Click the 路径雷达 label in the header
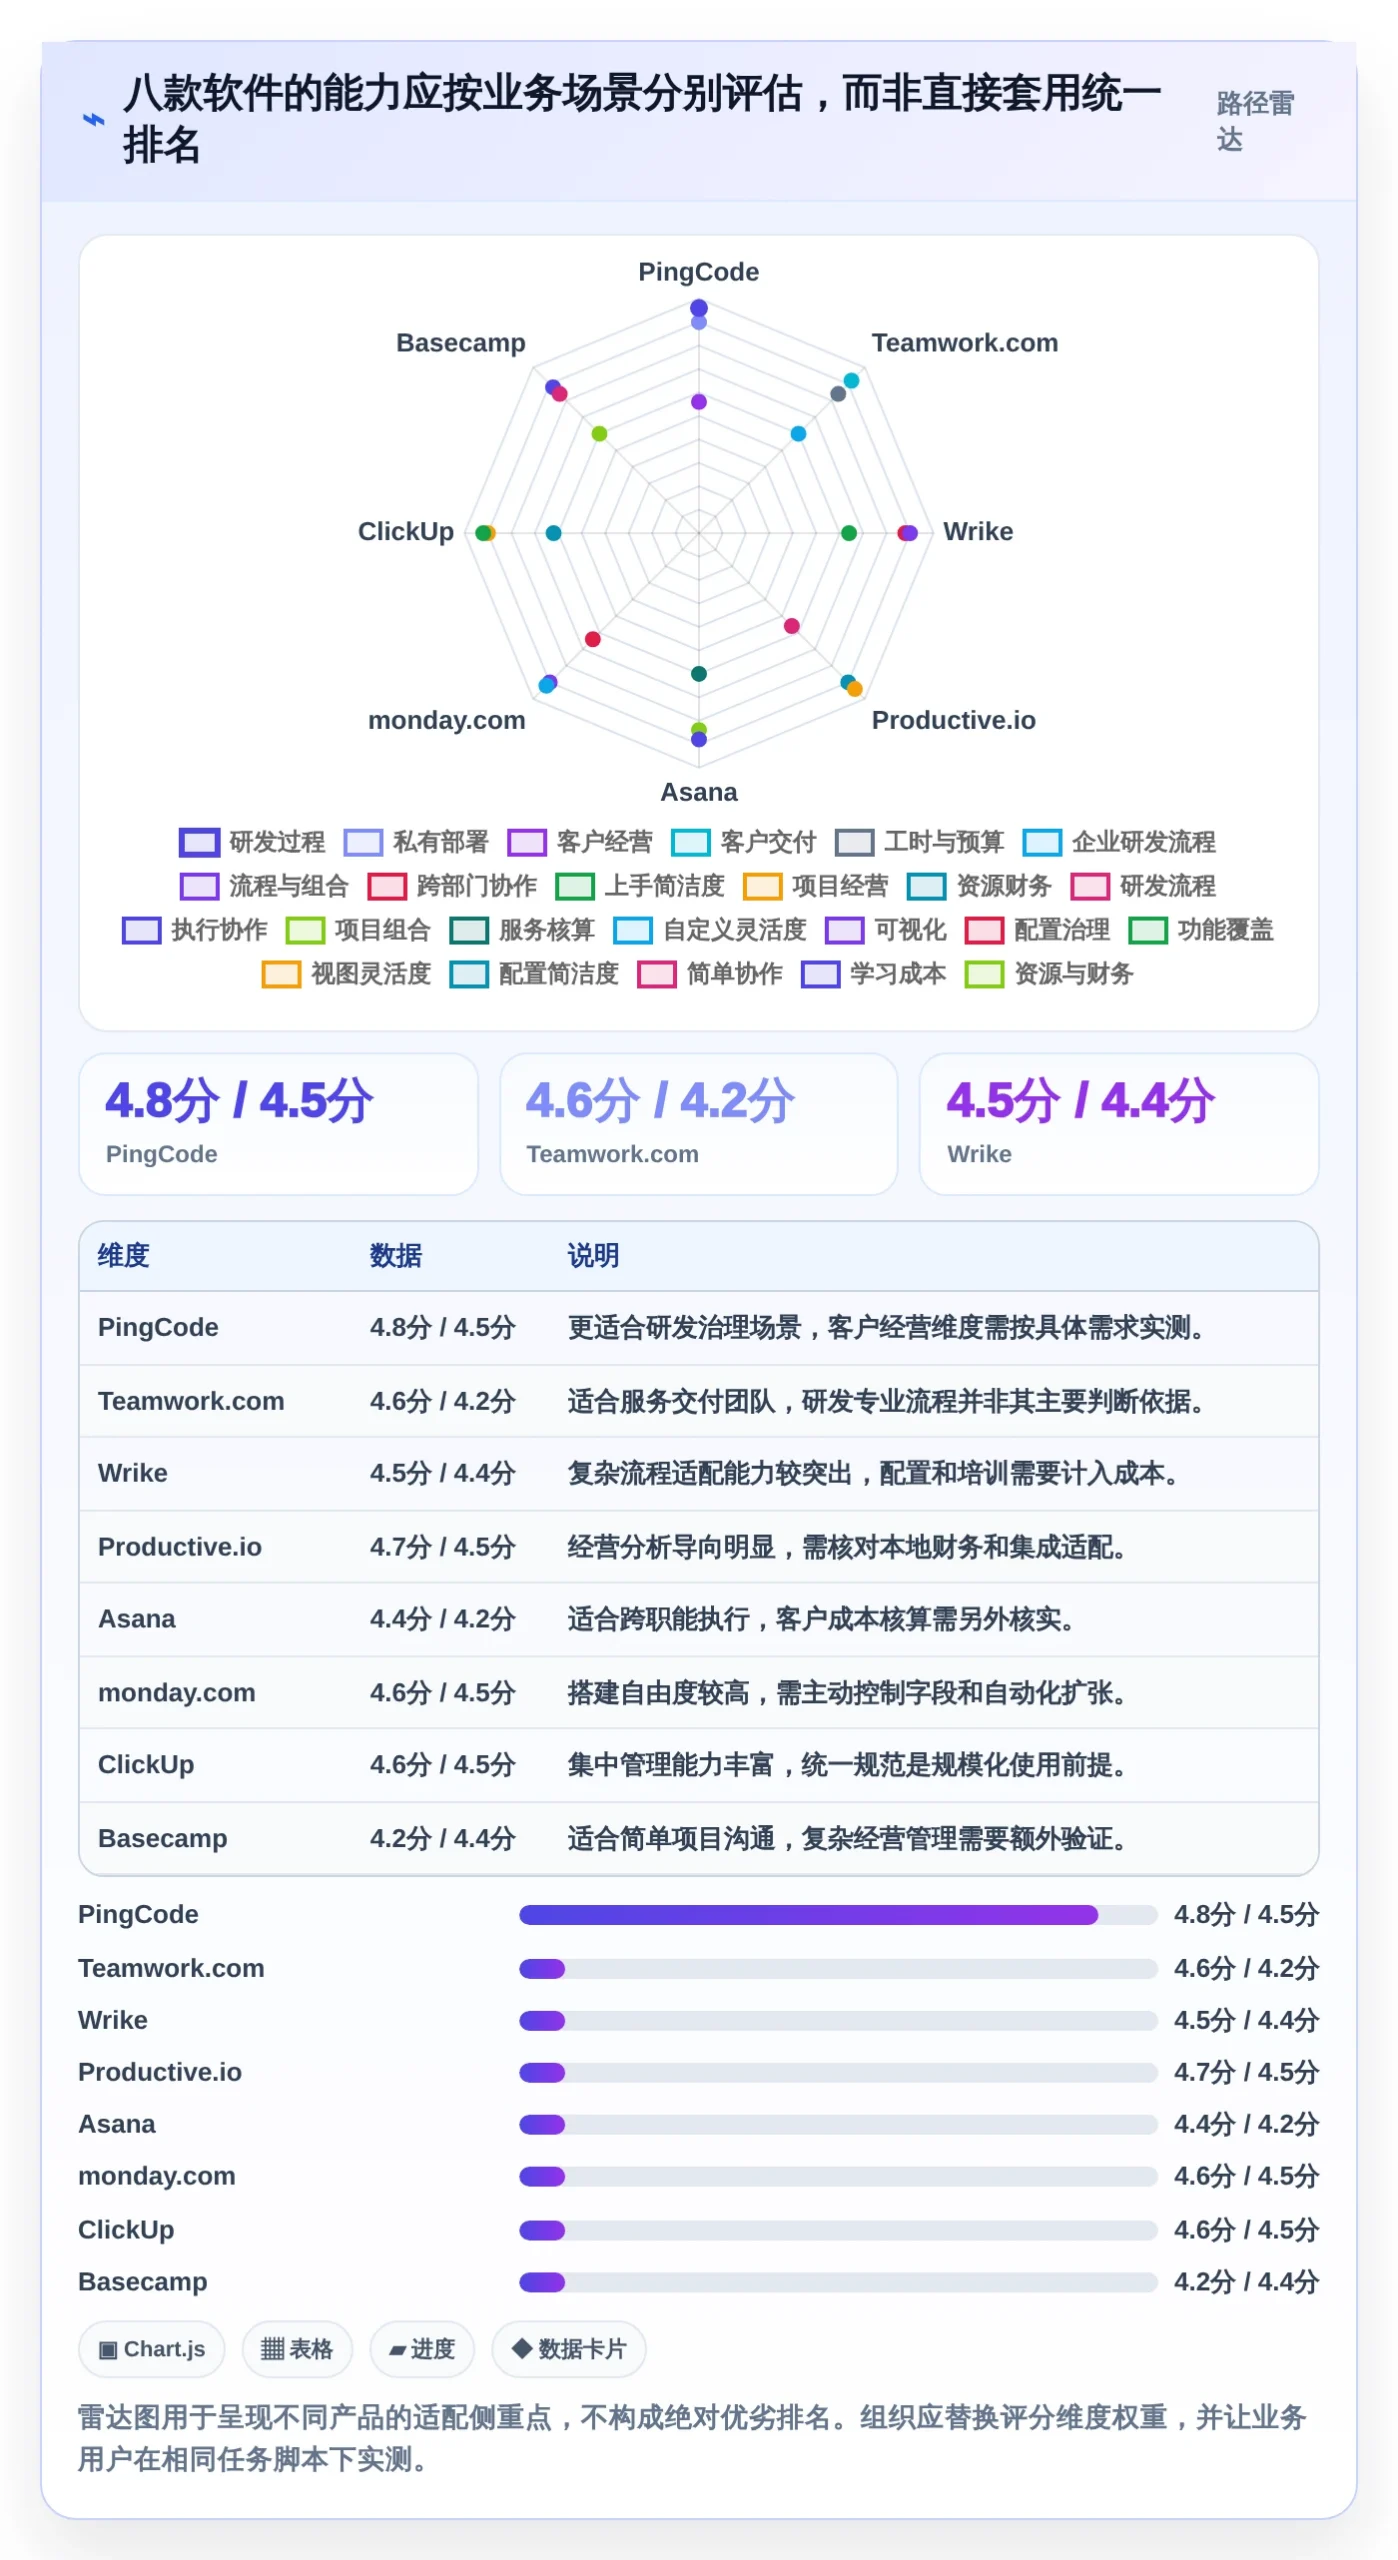Image resolution: width=1398 pixels, height=2560 pixels. (x=1256, y=121)
